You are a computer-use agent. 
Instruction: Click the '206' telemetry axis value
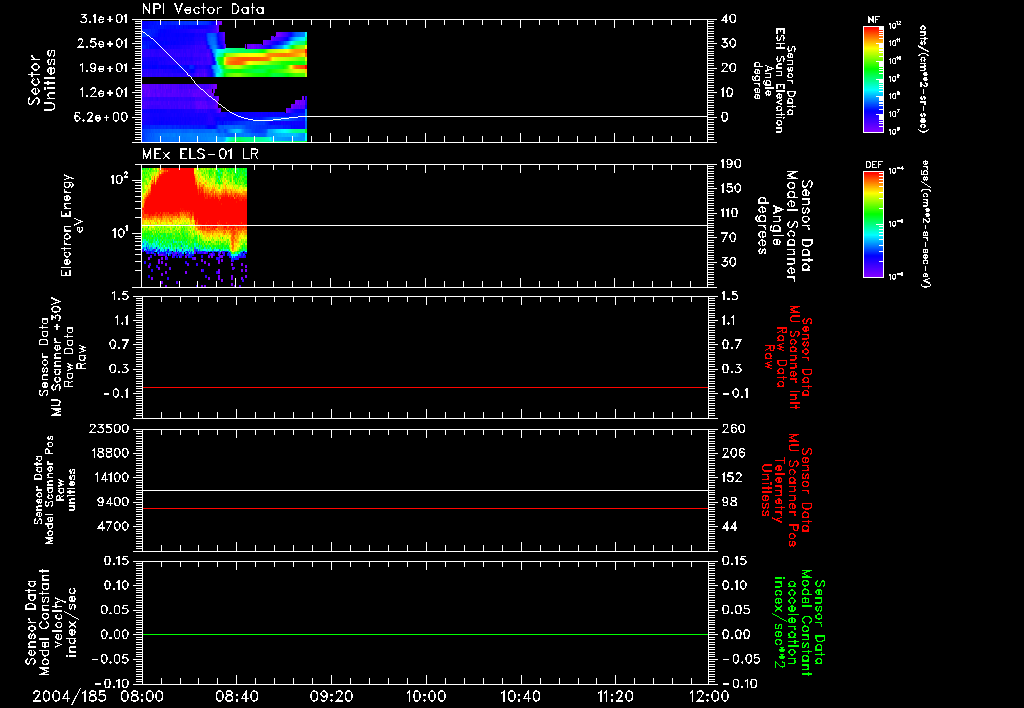(734, 453)
